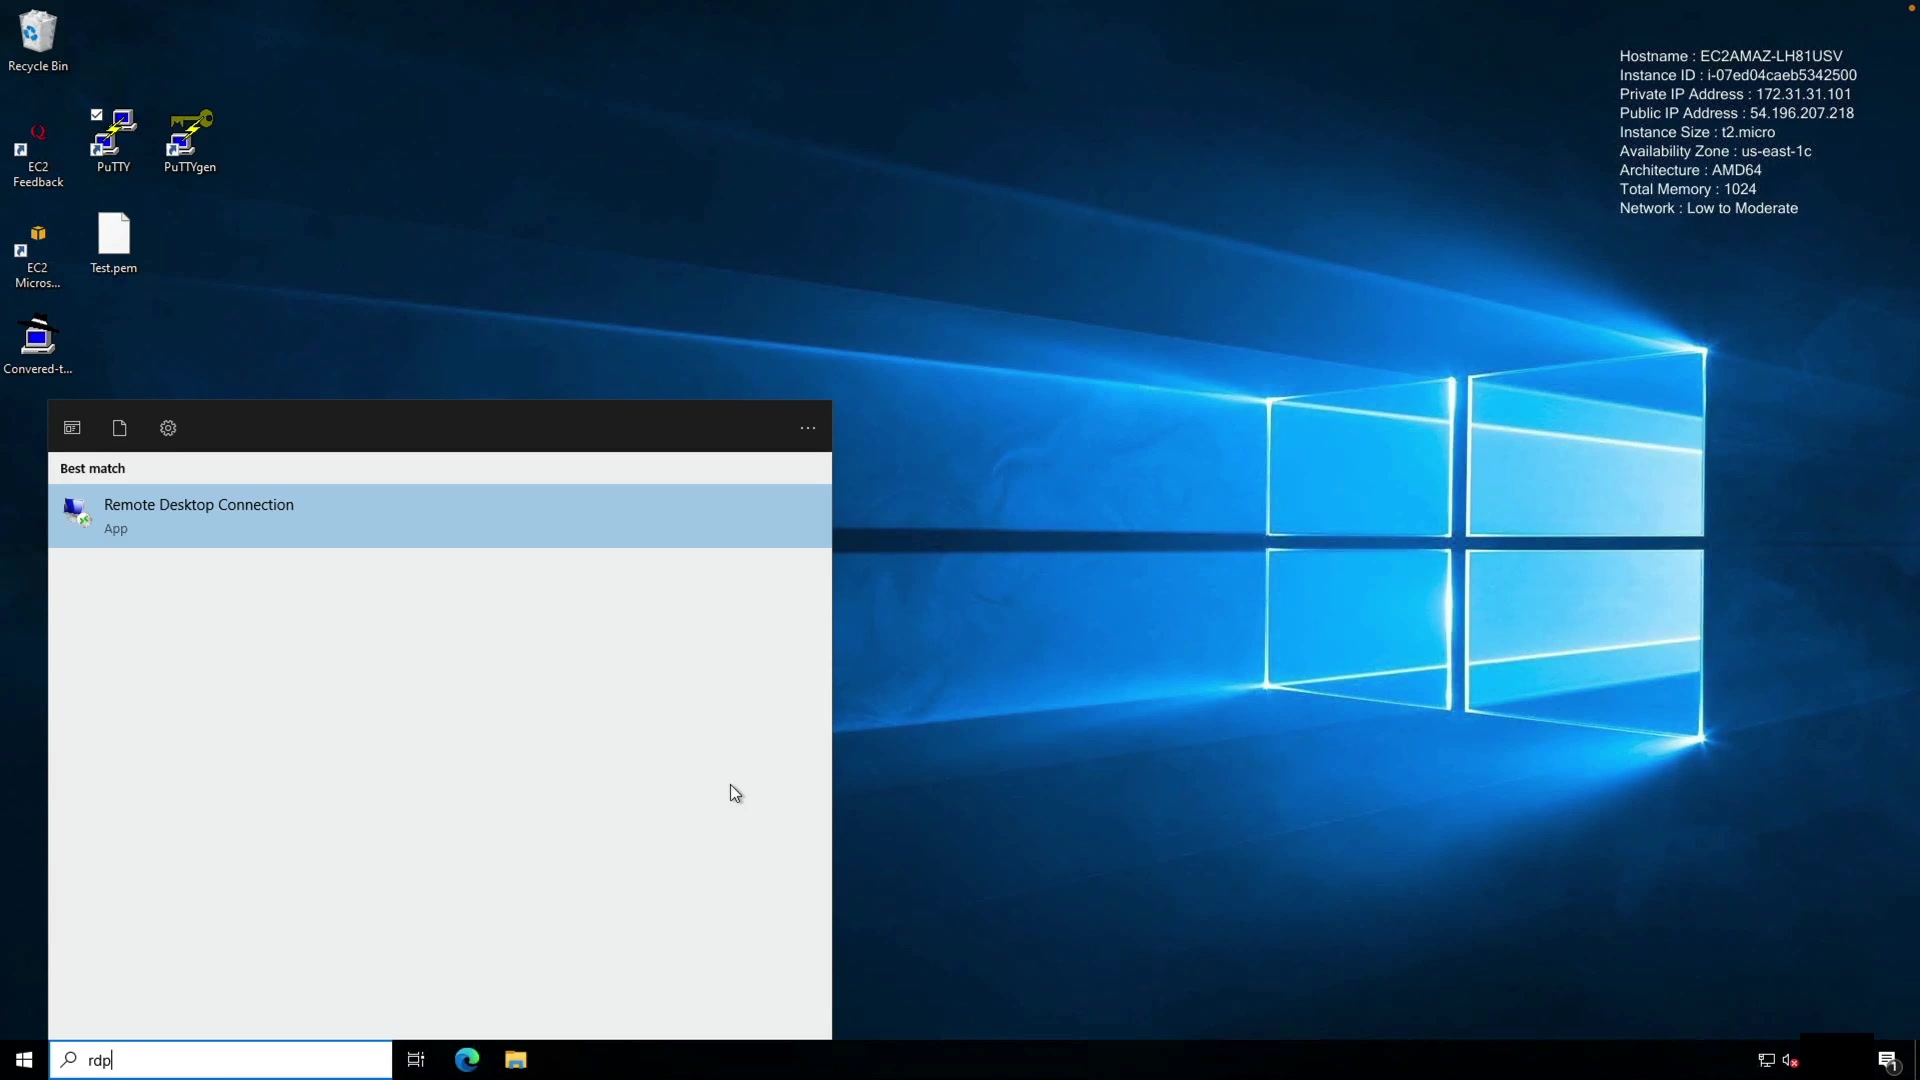The width and height of the screenshot is (1920, 1080).
Task: Filter search results by Settings gear
Action: [168, 428]
